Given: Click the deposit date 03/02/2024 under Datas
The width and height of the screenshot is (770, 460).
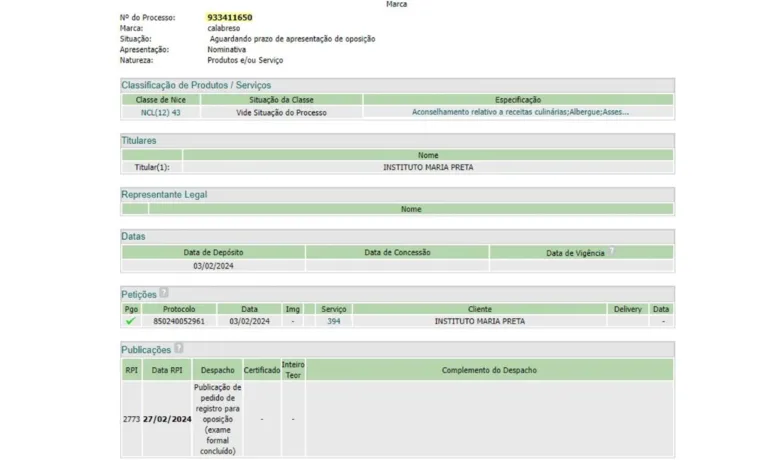Looking at the screenshot, I should click(x=212, y=266).
